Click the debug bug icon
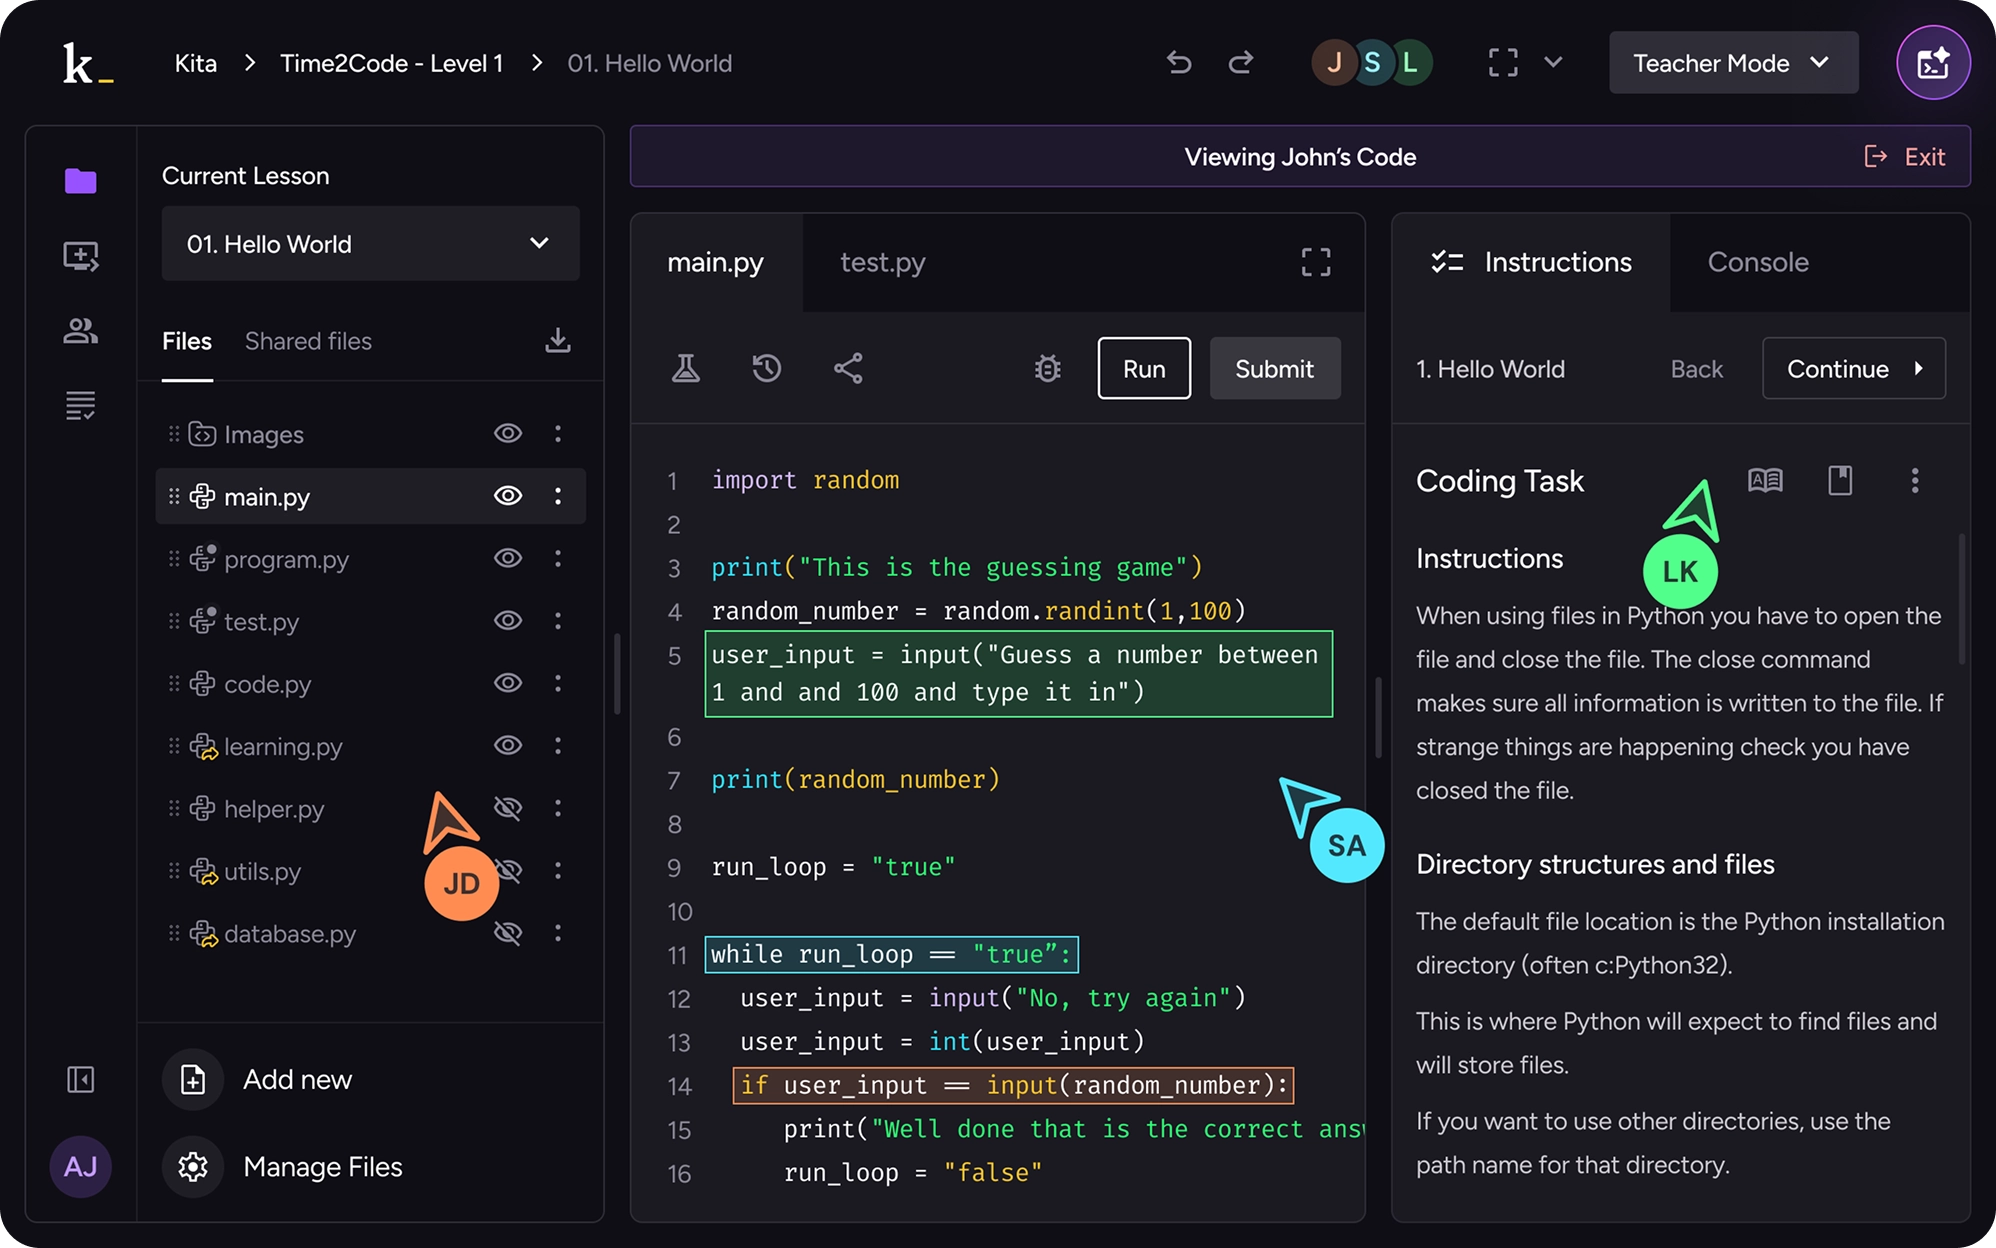The width and height of the screenshot is (1996, 1248). [1048, 369]
